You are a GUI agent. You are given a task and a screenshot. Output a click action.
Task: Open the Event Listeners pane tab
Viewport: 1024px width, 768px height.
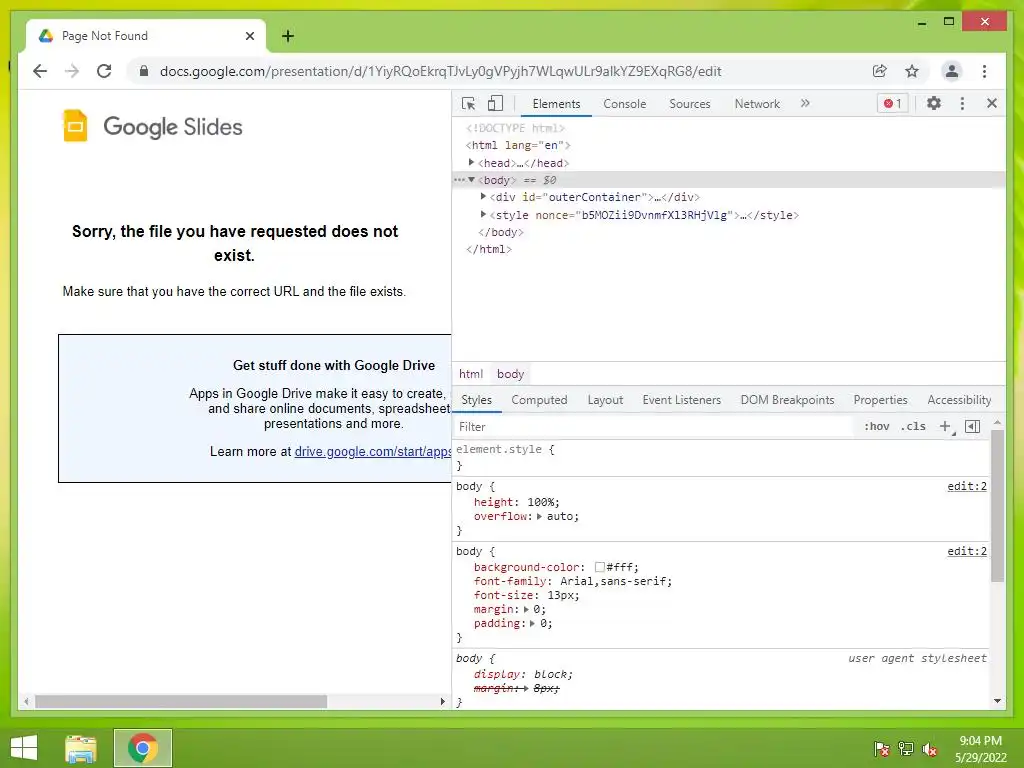tap(681, 400)
